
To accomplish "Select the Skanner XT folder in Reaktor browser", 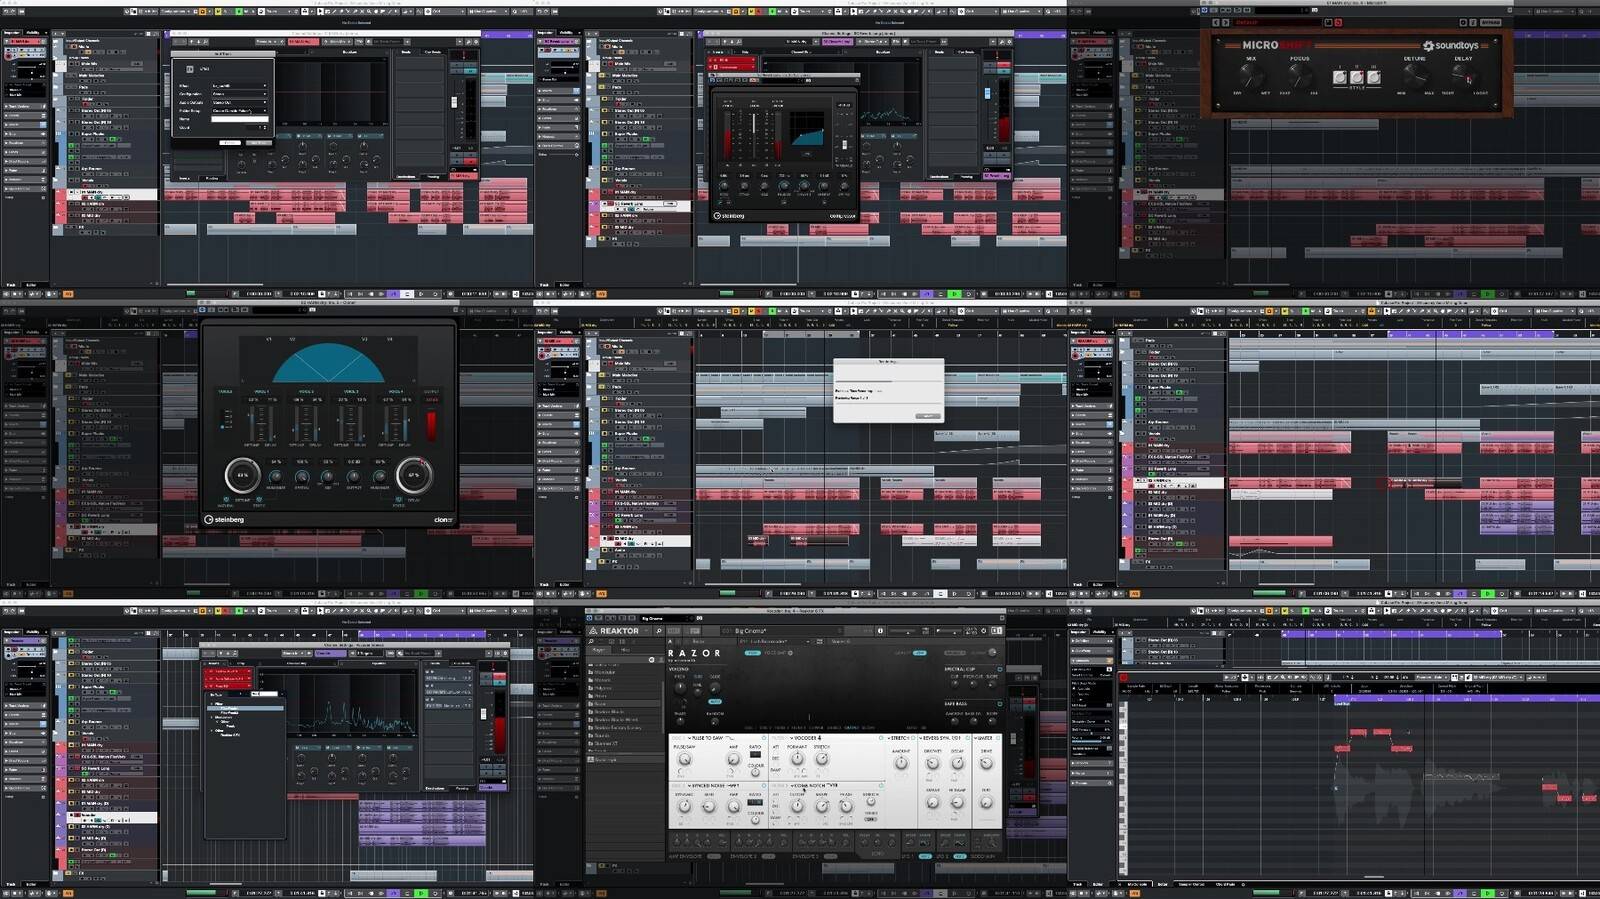I will point(624,743).
